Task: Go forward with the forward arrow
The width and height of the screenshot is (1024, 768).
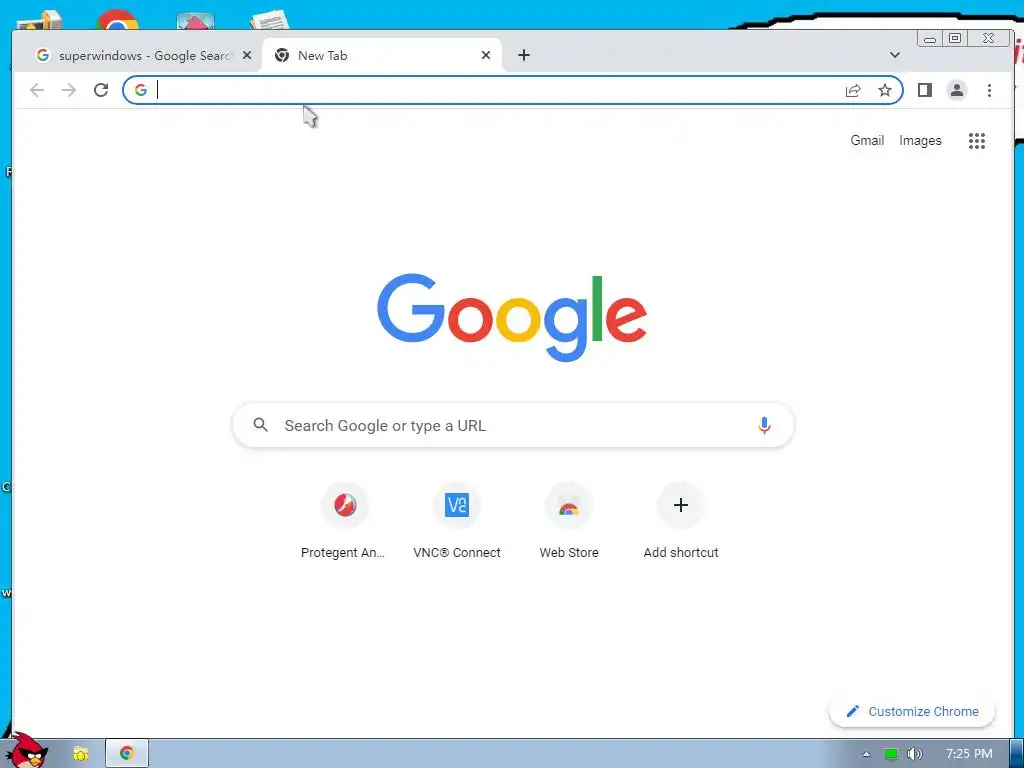Action: [69, 90]
